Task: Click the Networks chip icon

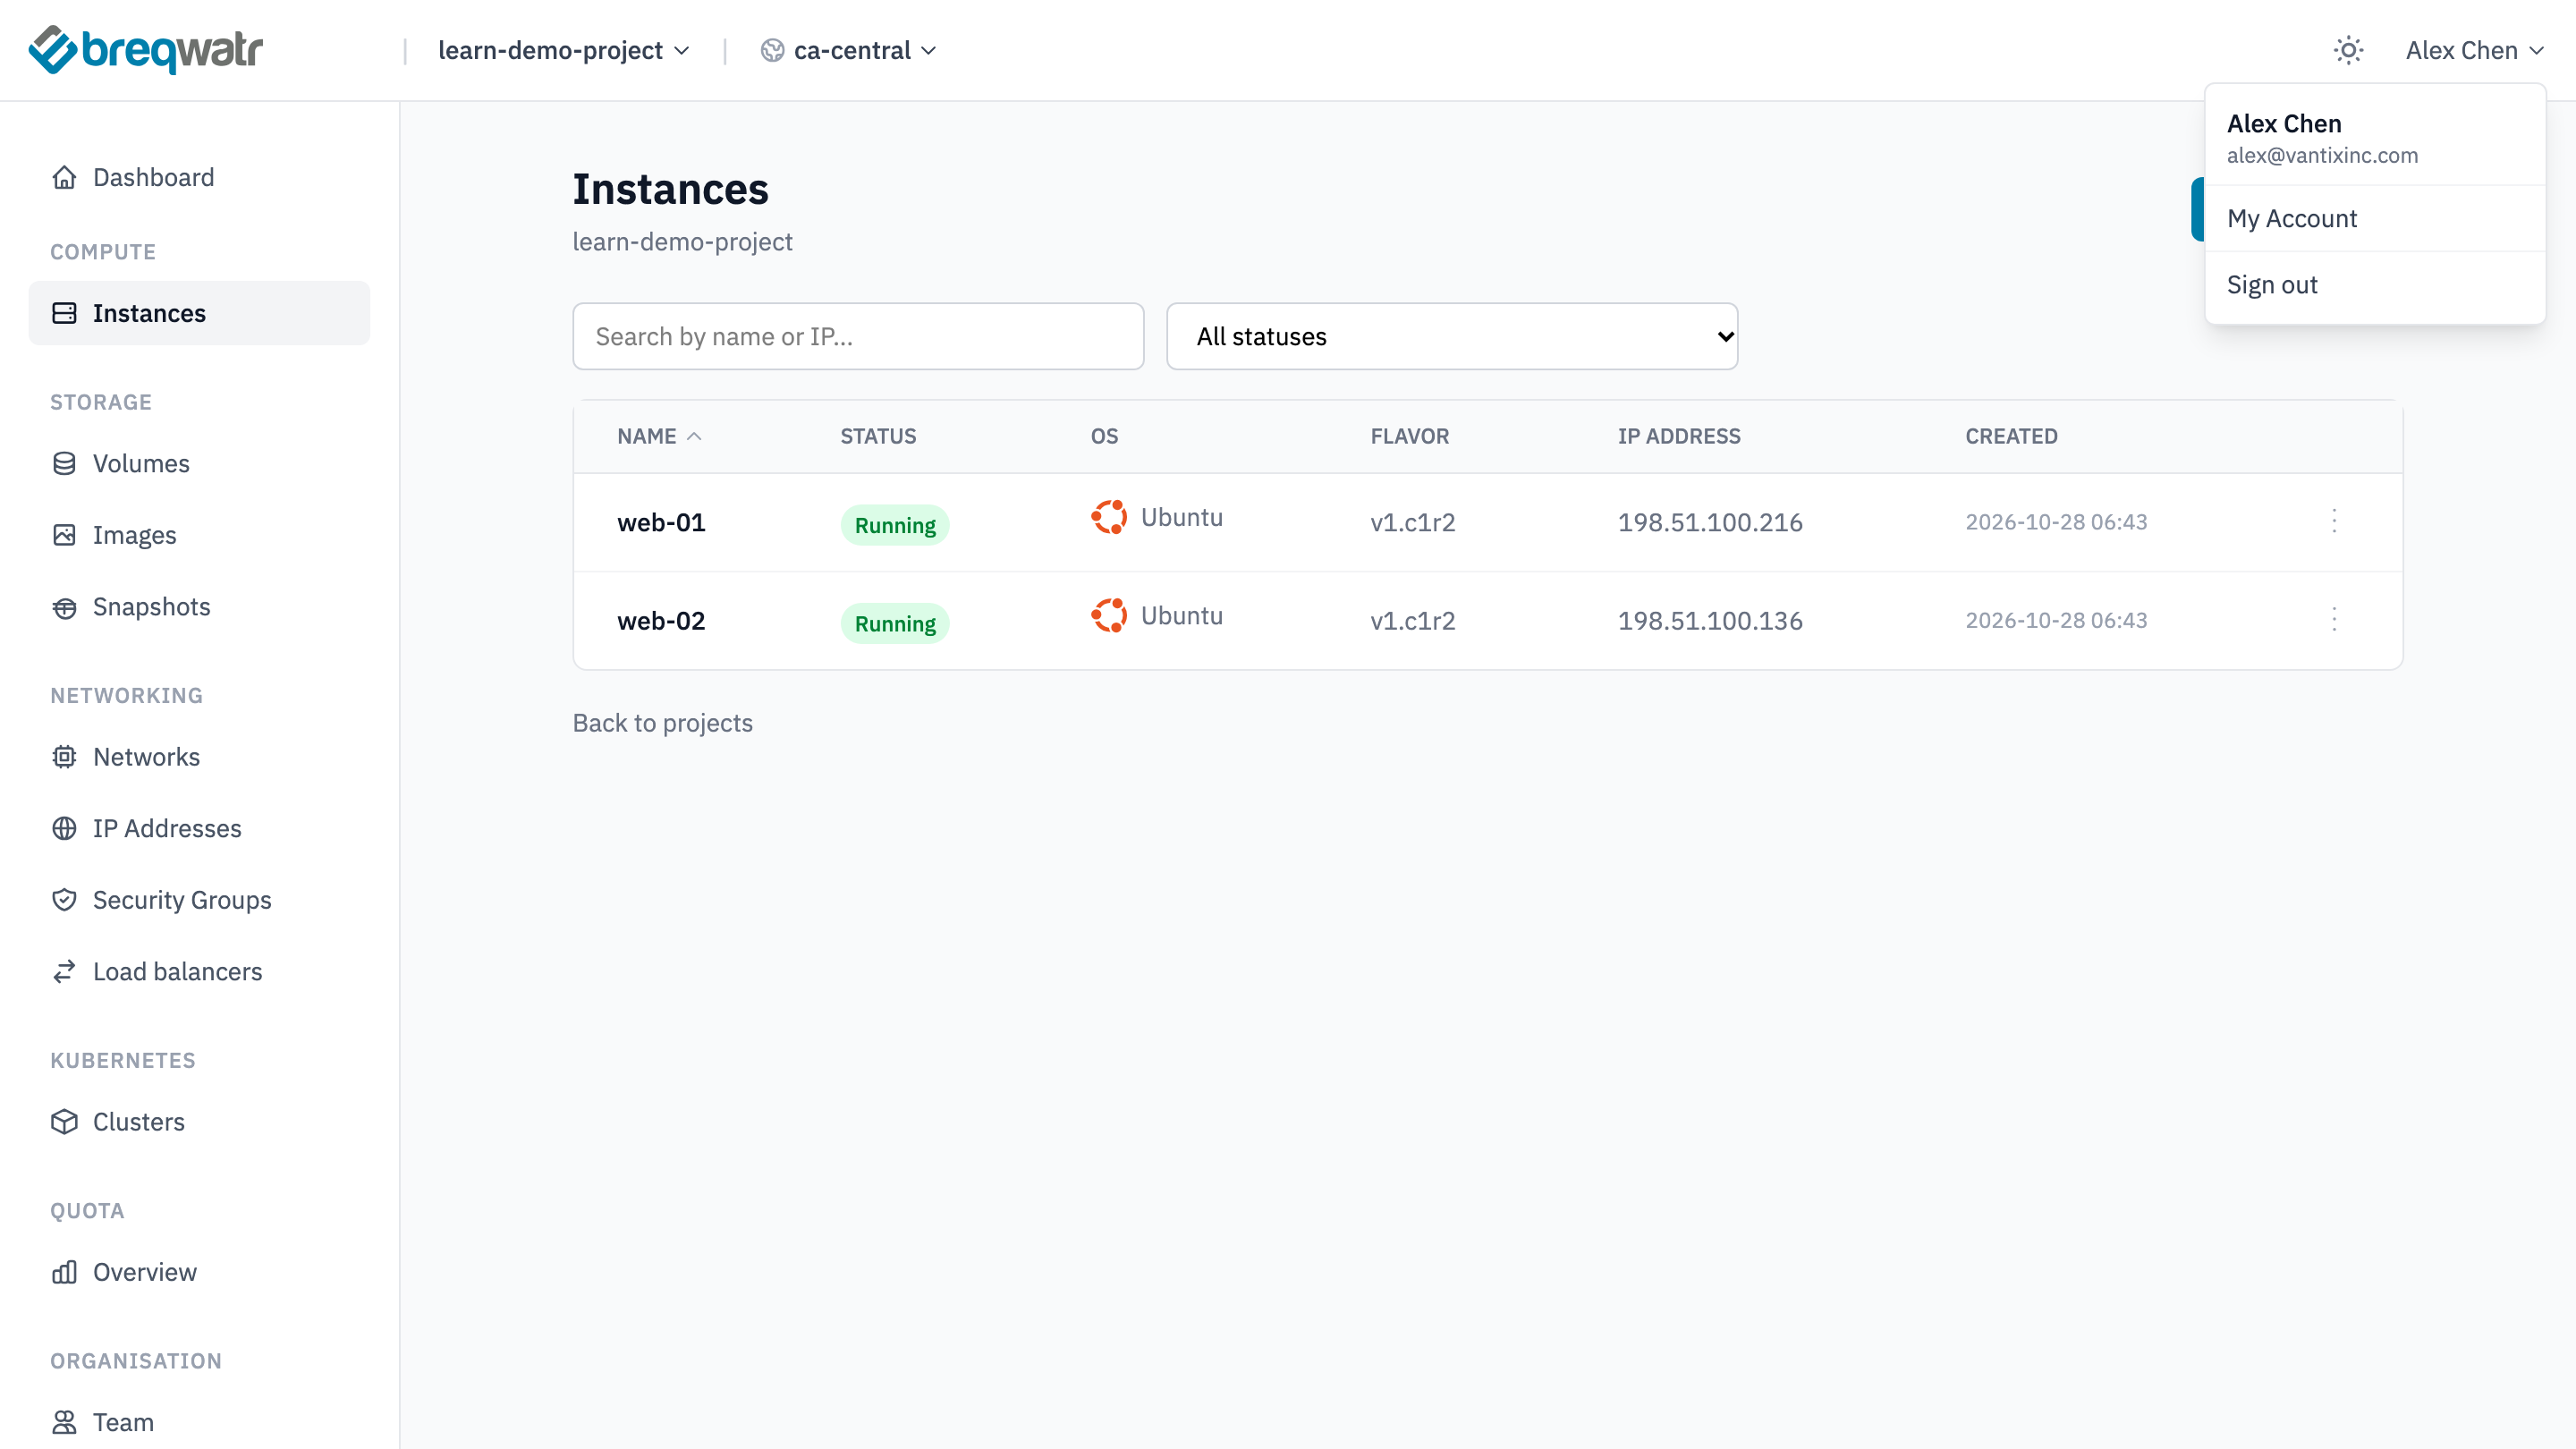Action: pos(64,757)
